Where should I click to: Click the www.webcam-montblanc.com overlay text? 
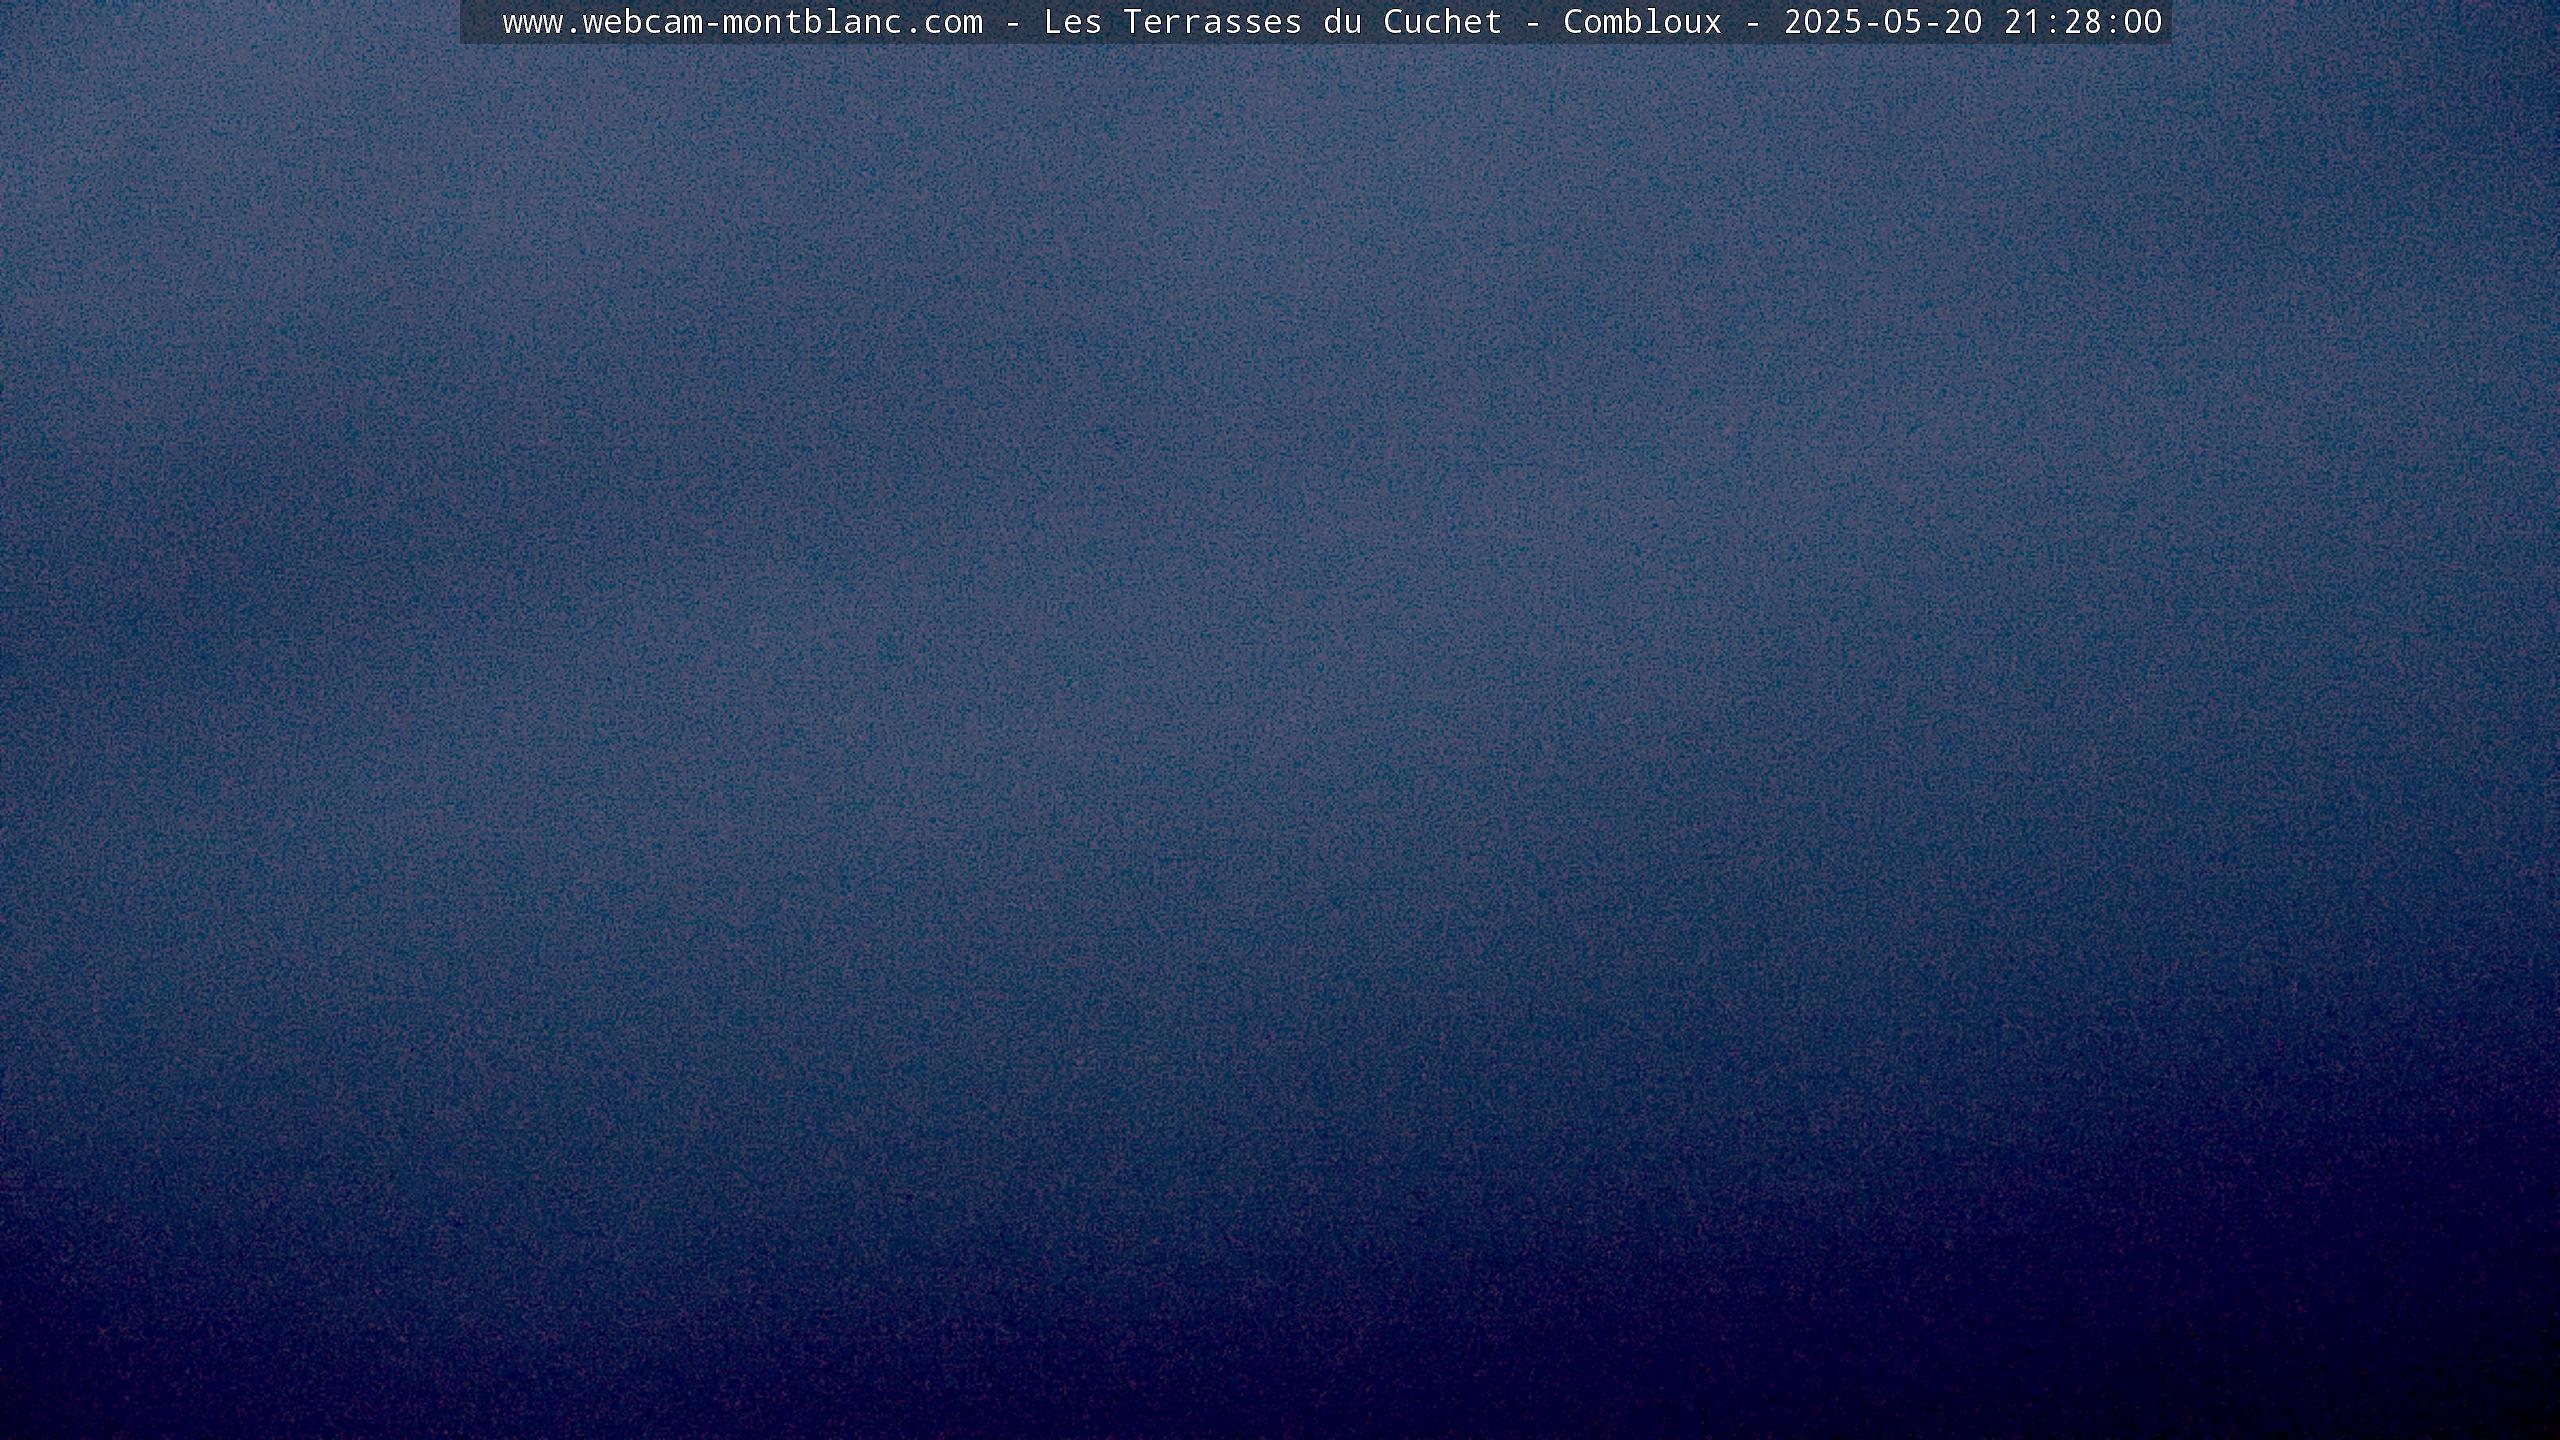click(x=743, y=22)
